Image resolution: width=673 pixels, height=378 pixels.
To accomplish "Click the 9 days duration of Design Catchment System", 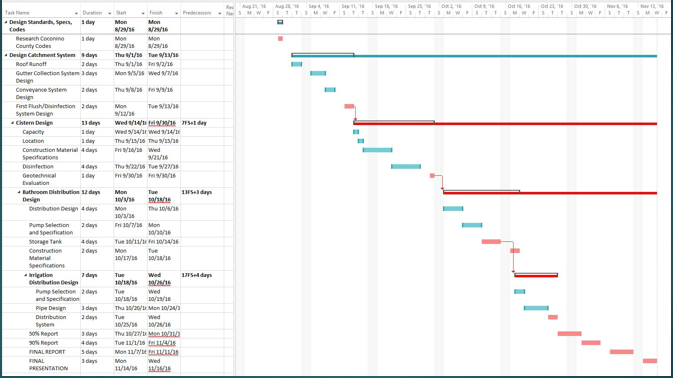I will point(89,55).
